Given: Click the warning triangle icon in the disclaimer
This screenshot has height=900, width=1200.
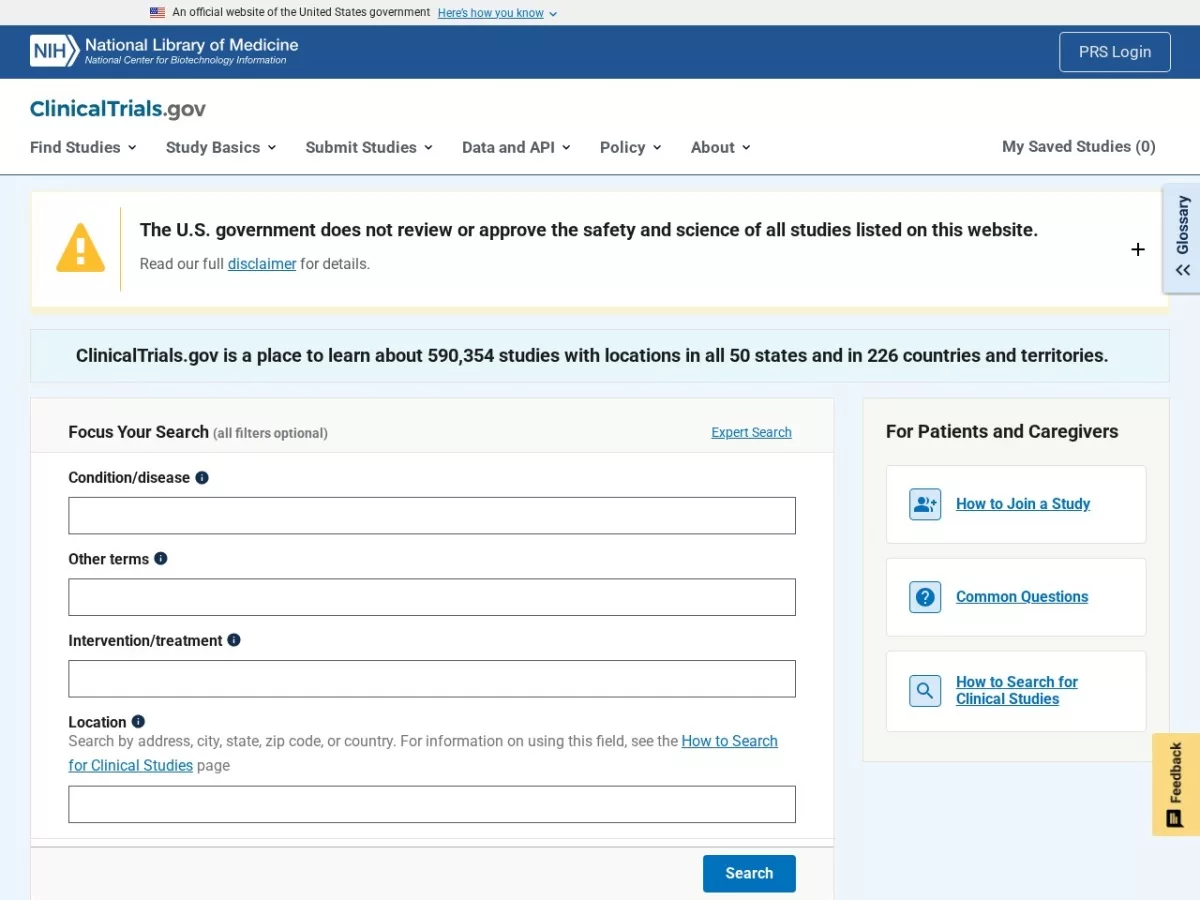Looking at the screenshot, I should pyautogui.click(x=81, y=248).
